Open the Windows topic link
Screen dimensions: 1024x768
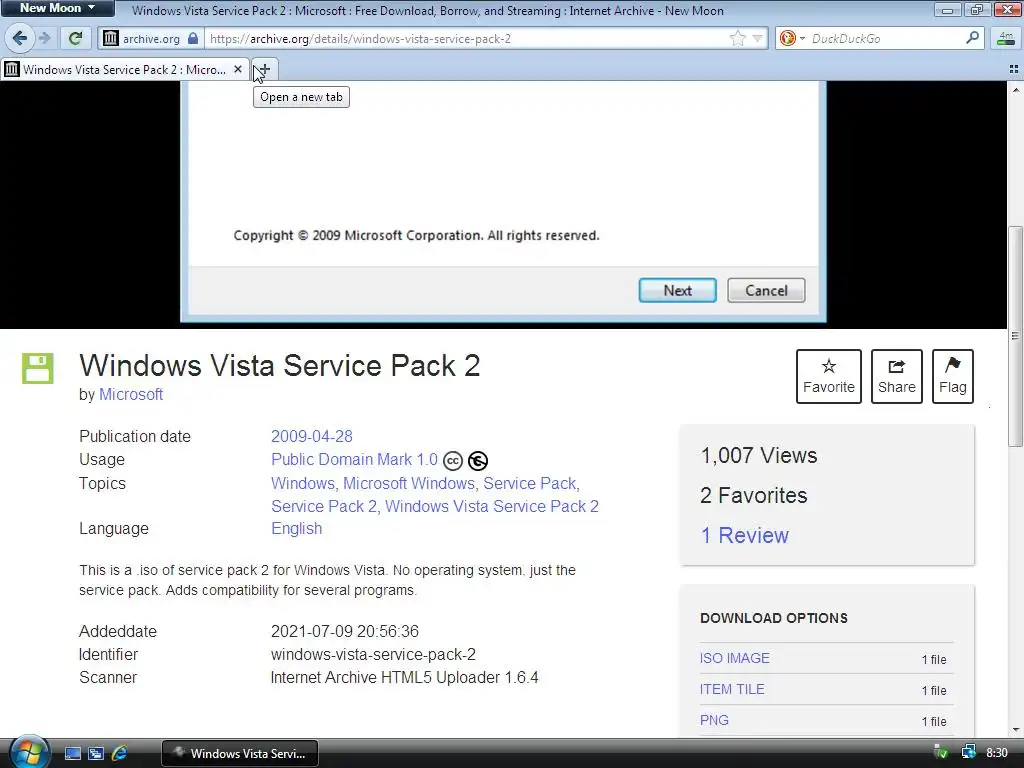coord(302,483)
